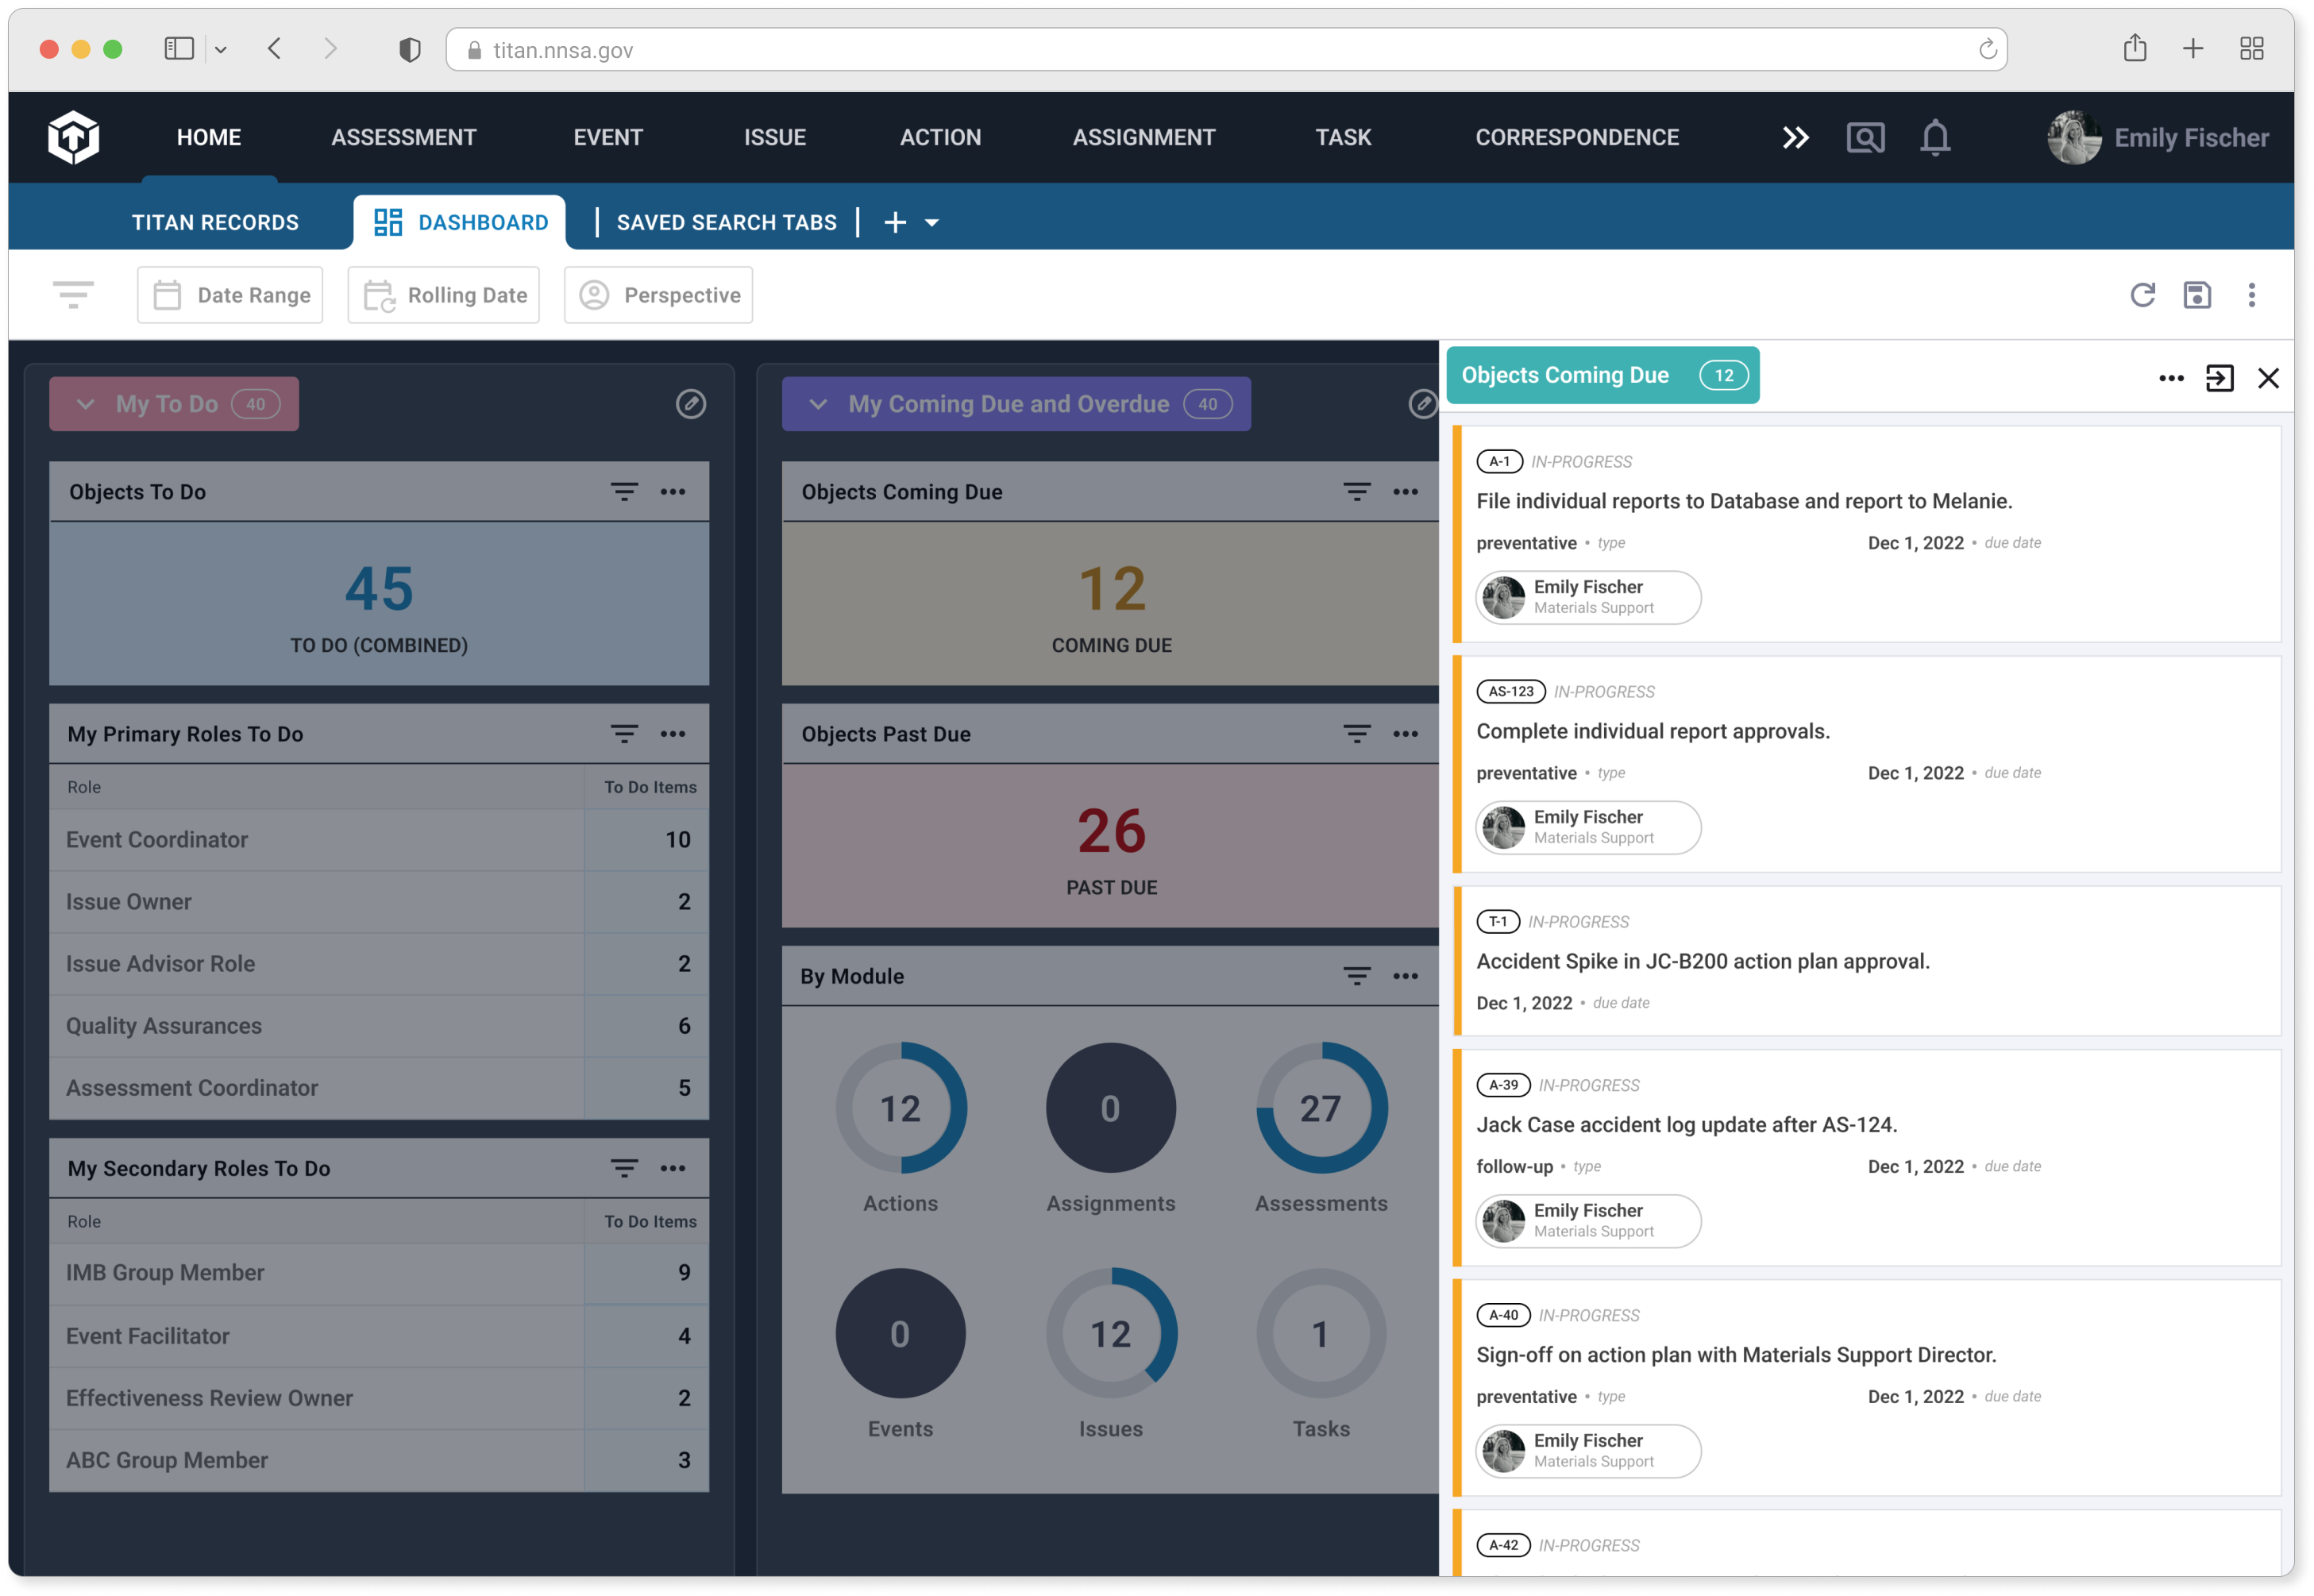Toggle collapse on My Coming Due and Overdue
The width and height of the screenshot is (2314, 1596).
tap(818, 403)
